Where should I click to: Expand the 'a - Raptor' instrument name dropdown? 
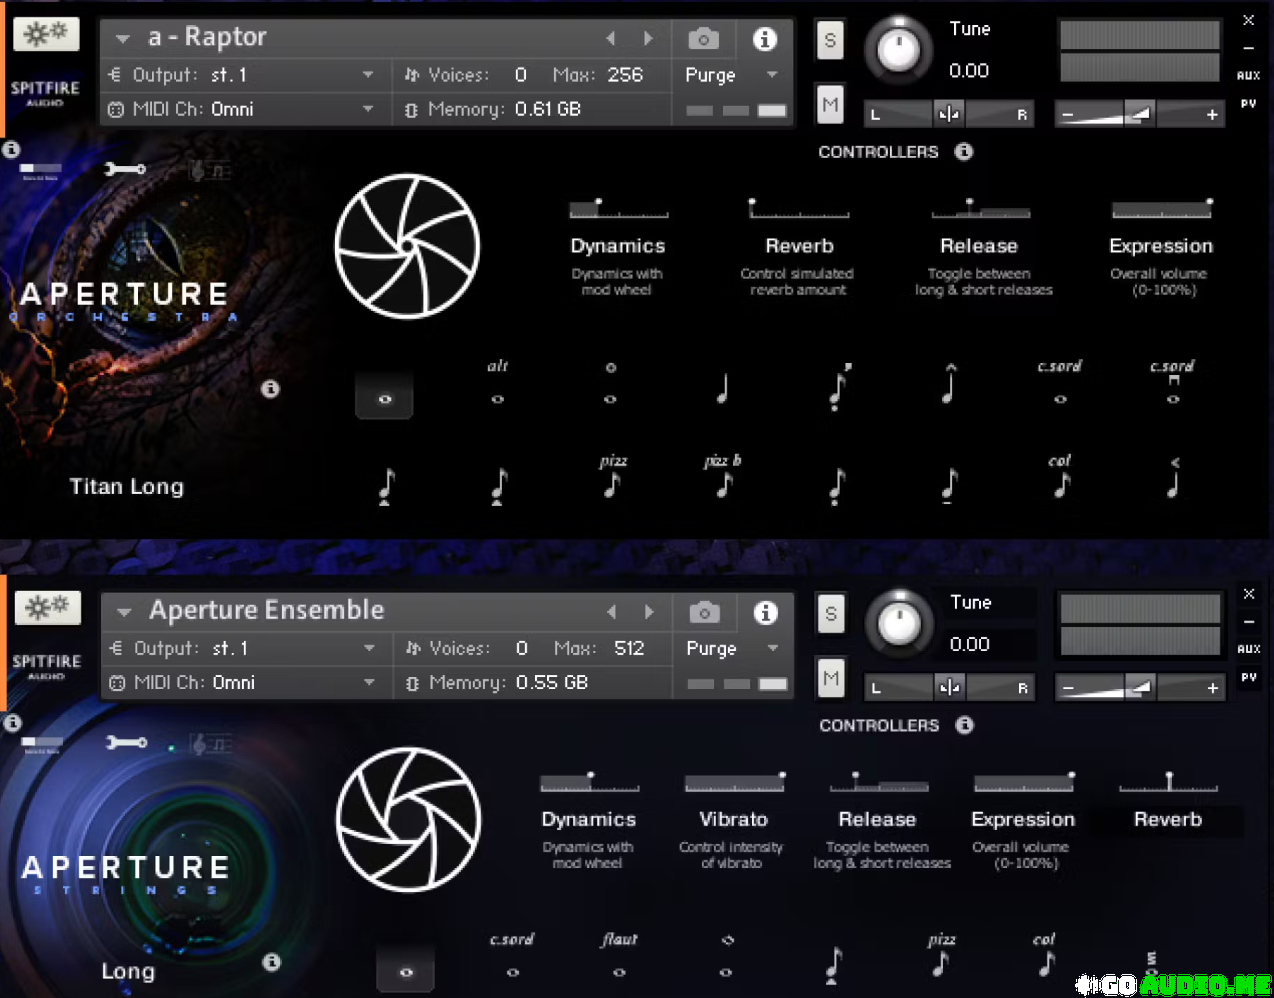tap(123, 39)
